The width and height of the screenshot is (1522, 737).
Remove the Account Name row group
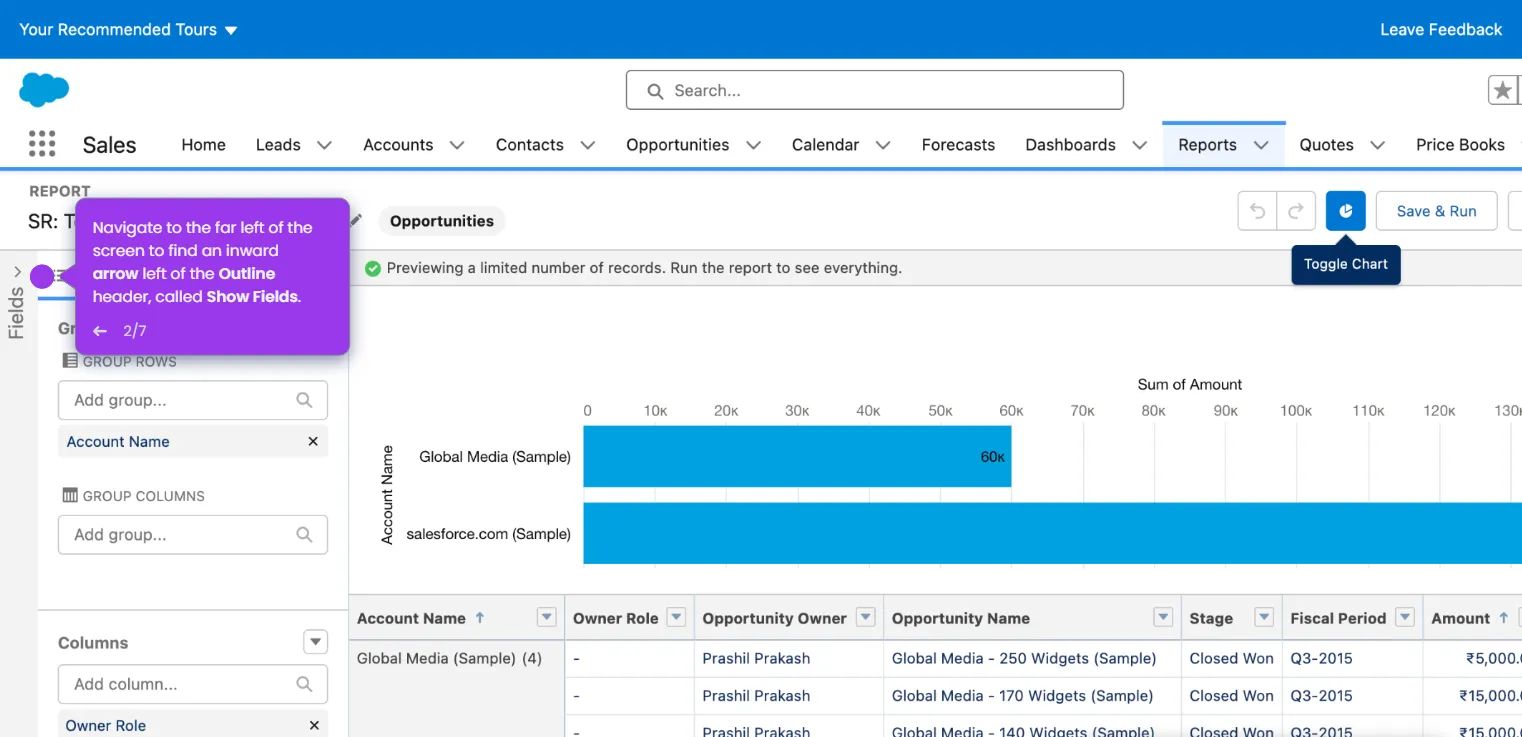pos(313,441)
